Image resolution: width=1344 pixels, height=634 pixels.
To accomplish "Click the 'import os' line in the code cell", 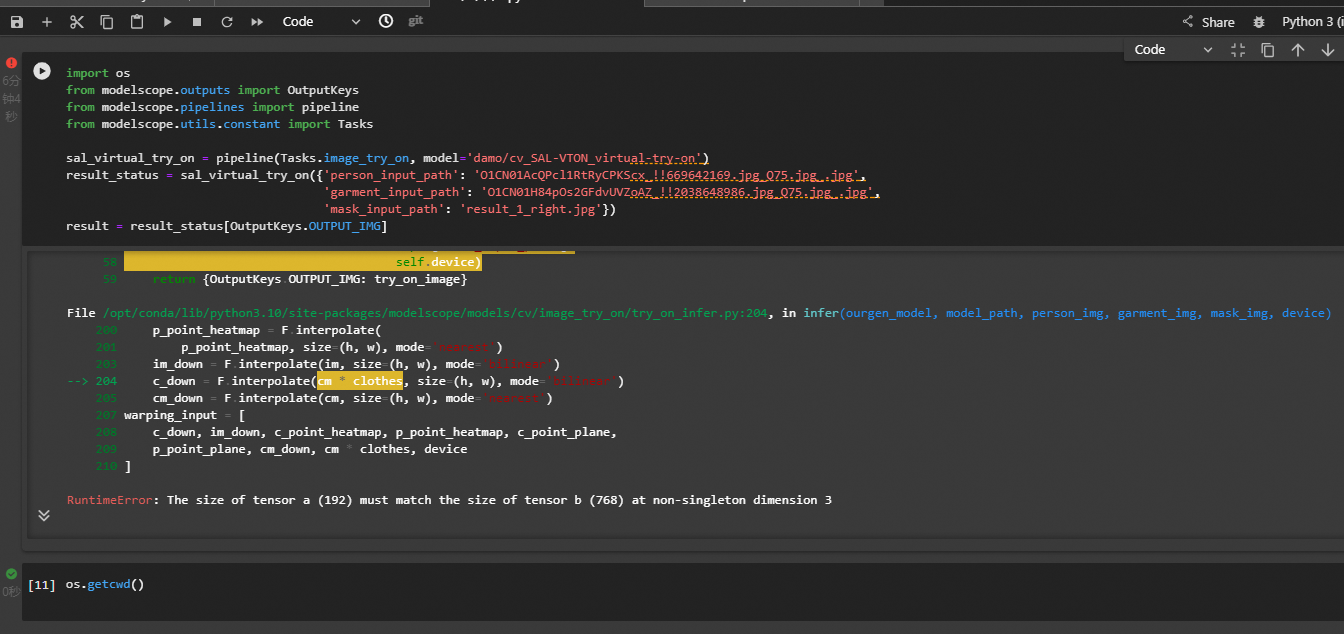I will pyautogui.click(x=98, y=73).
